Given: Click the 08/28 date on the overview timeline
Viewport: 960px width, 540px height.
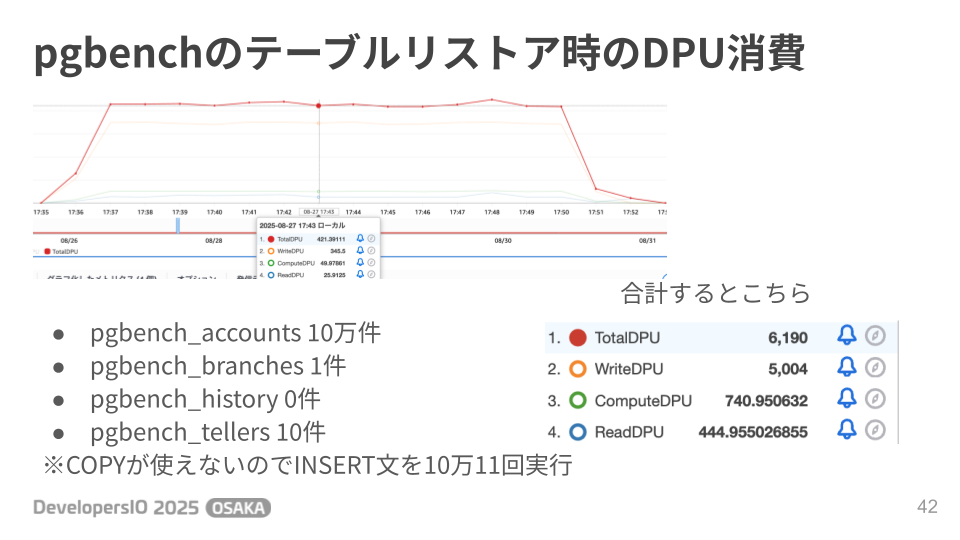Looking at the screenshot, I should coord(214,241).
